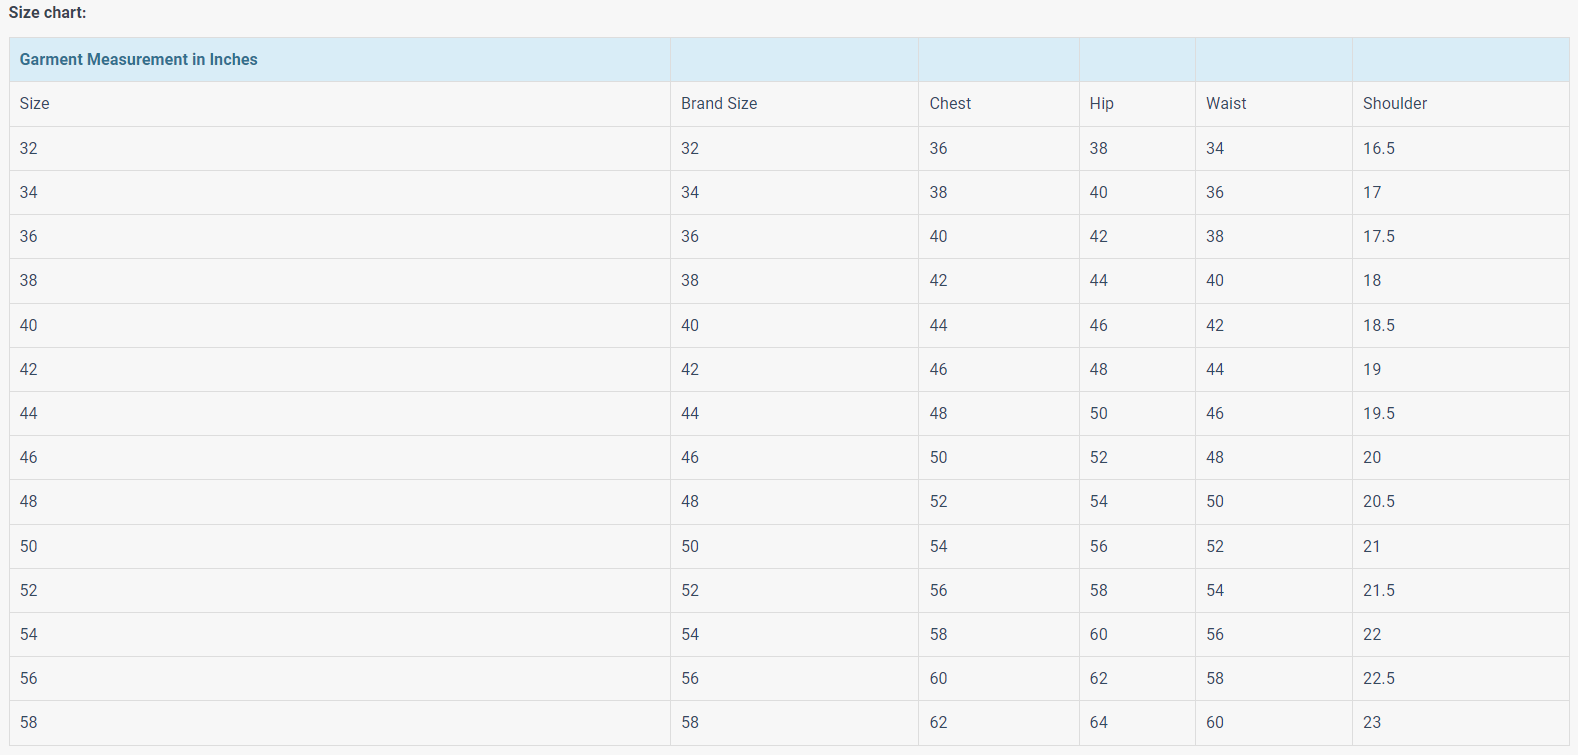Click the Hip column header
The width and height of the screenshot is (1578, 755).
point(1101,104)
